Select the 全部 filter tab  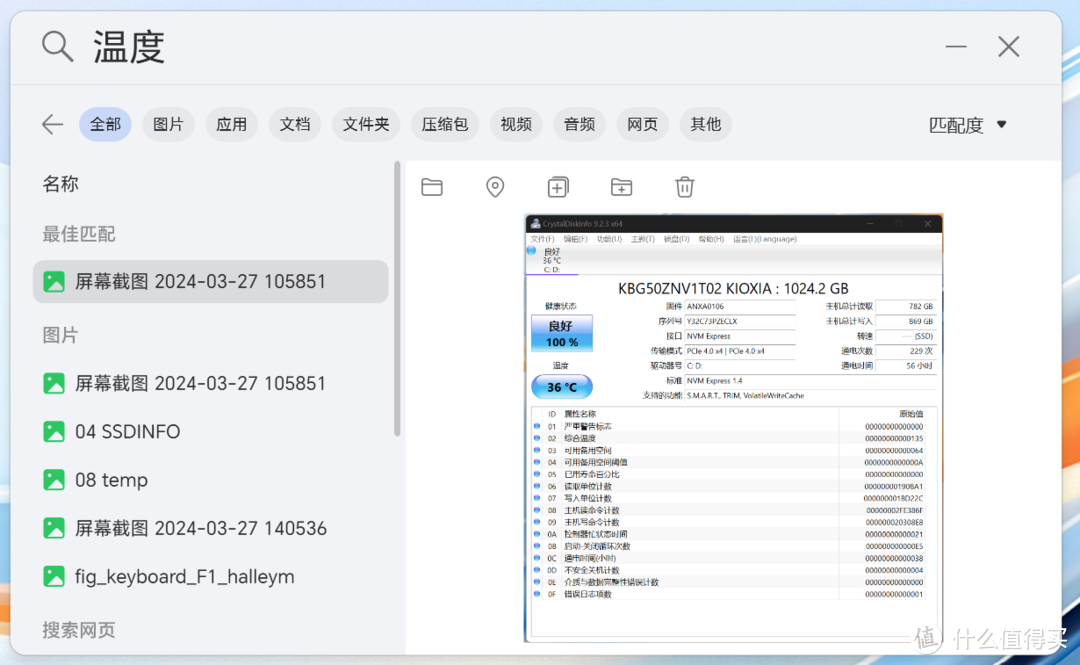coord(105,125)
